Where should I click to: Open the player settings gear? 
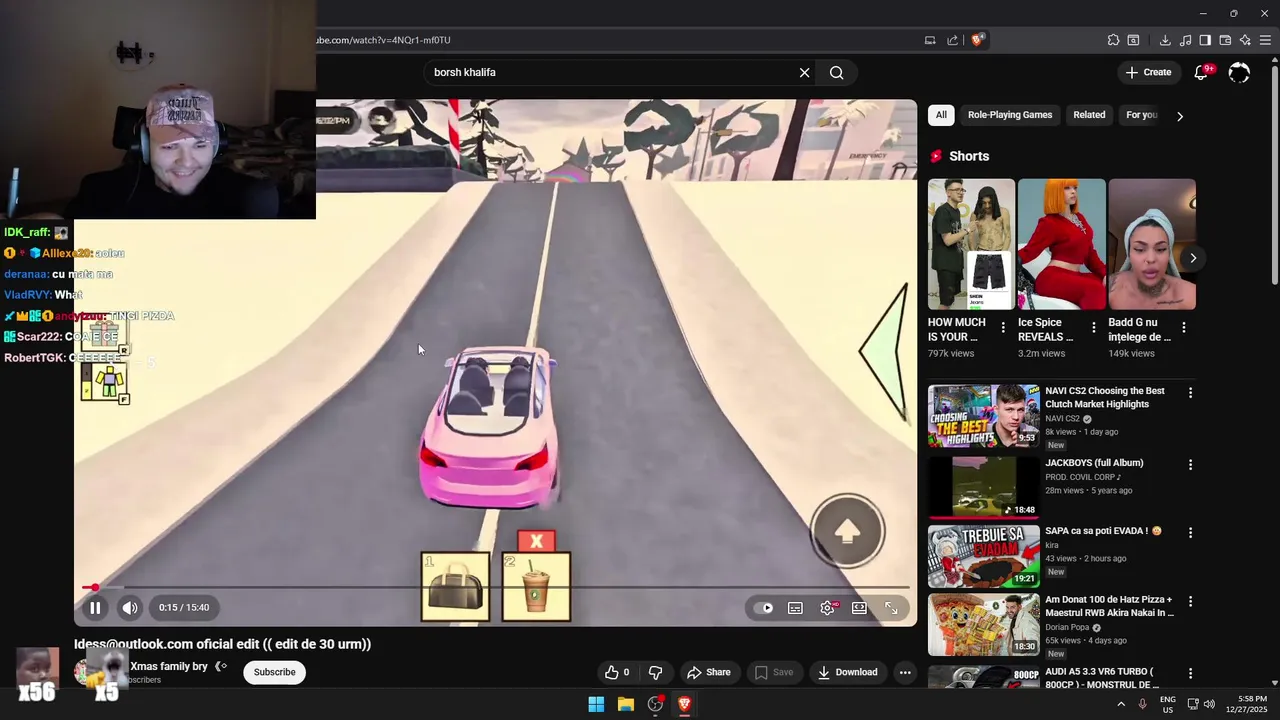[827, 608]
